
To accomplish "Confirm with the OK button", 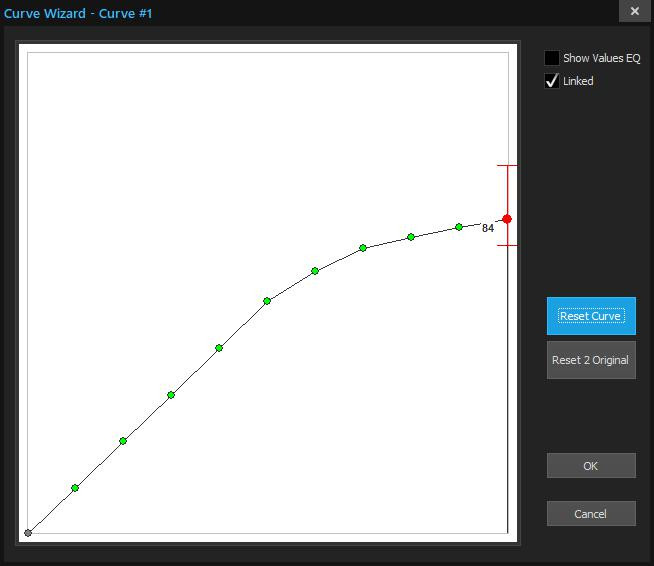I will [x=591, y=465].
